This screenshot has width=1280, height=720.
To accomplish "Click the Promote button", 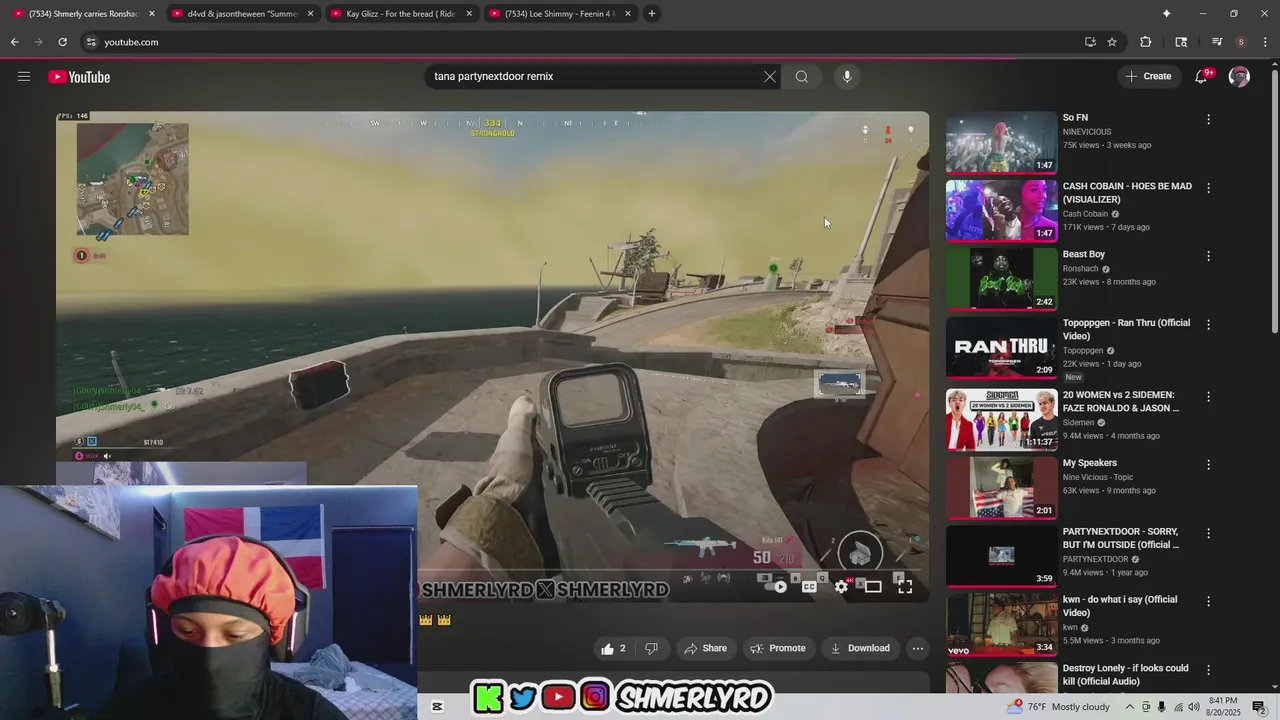I will [778, 648].
